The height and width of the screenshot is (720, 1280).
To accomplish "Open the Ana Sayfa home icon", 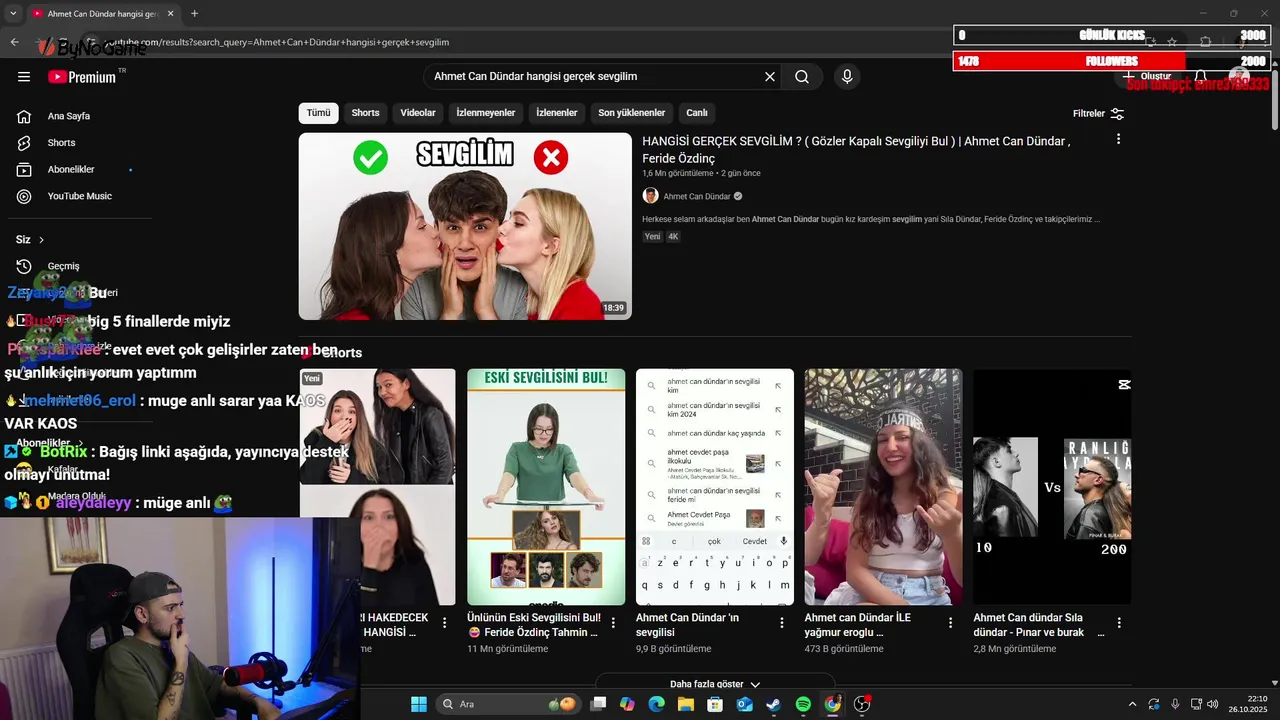I will (x=24, y=116).
